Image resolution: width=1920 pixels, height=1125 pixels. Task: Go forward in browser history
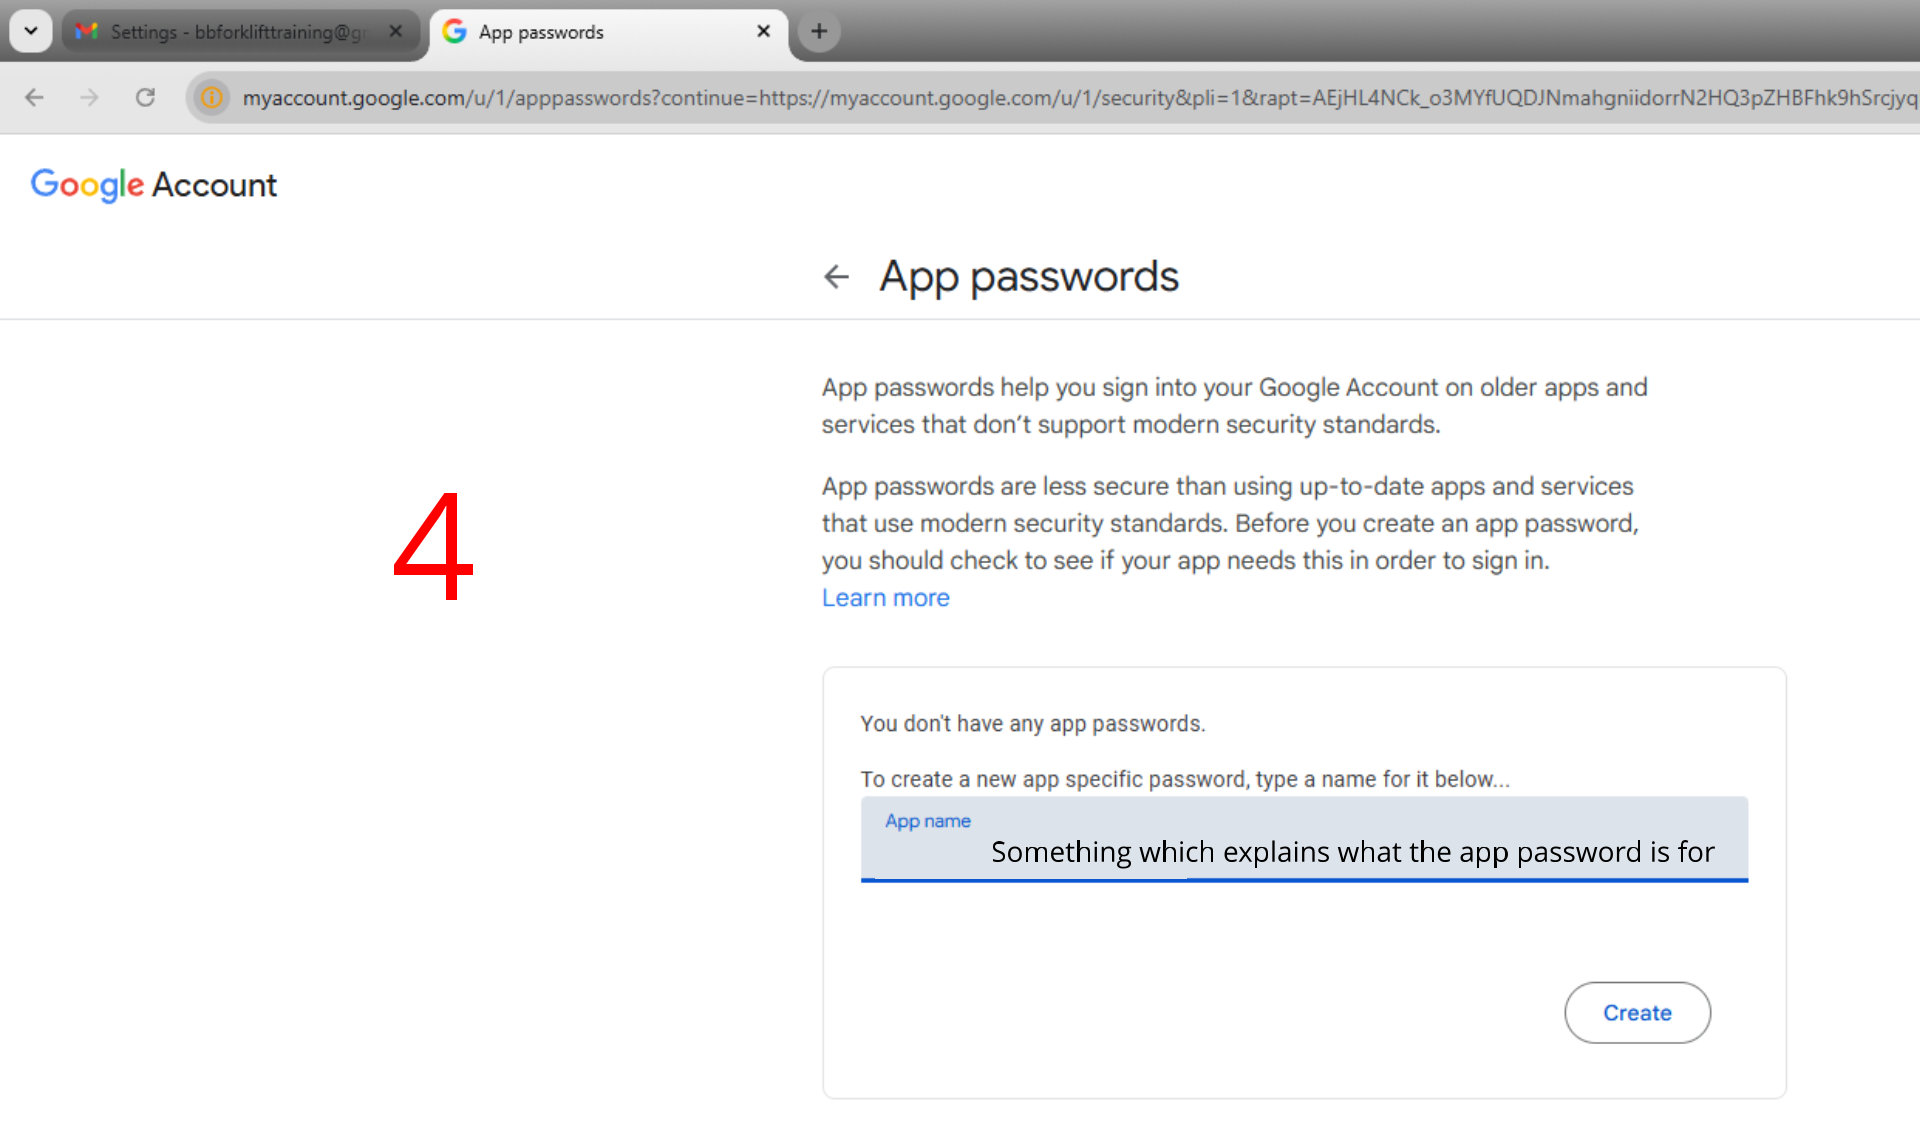[x=89, y=97]
